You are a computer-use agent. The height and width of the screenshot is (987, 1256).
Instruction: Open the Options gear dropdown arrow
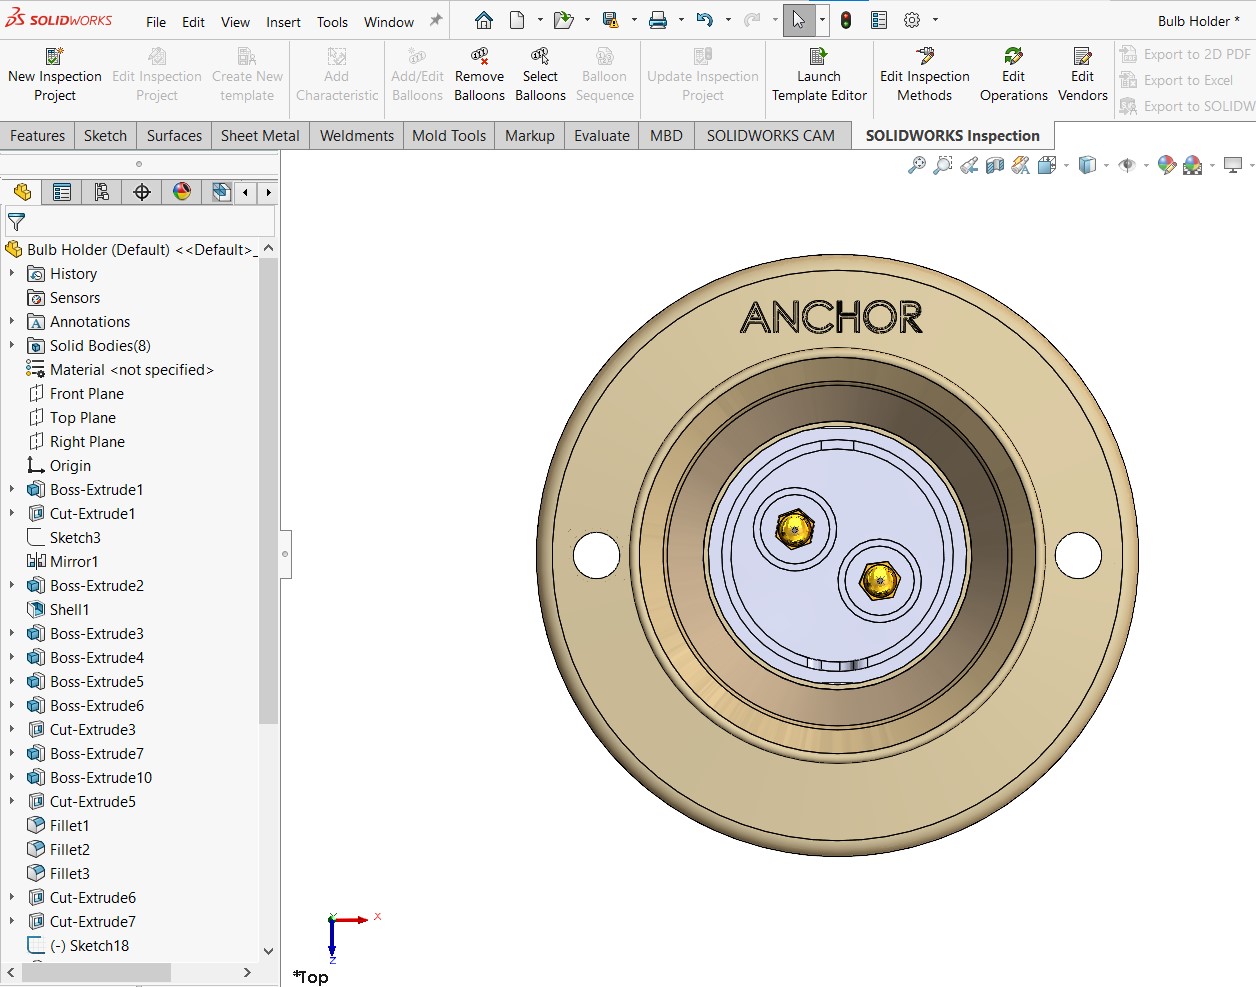pos(935,20)
